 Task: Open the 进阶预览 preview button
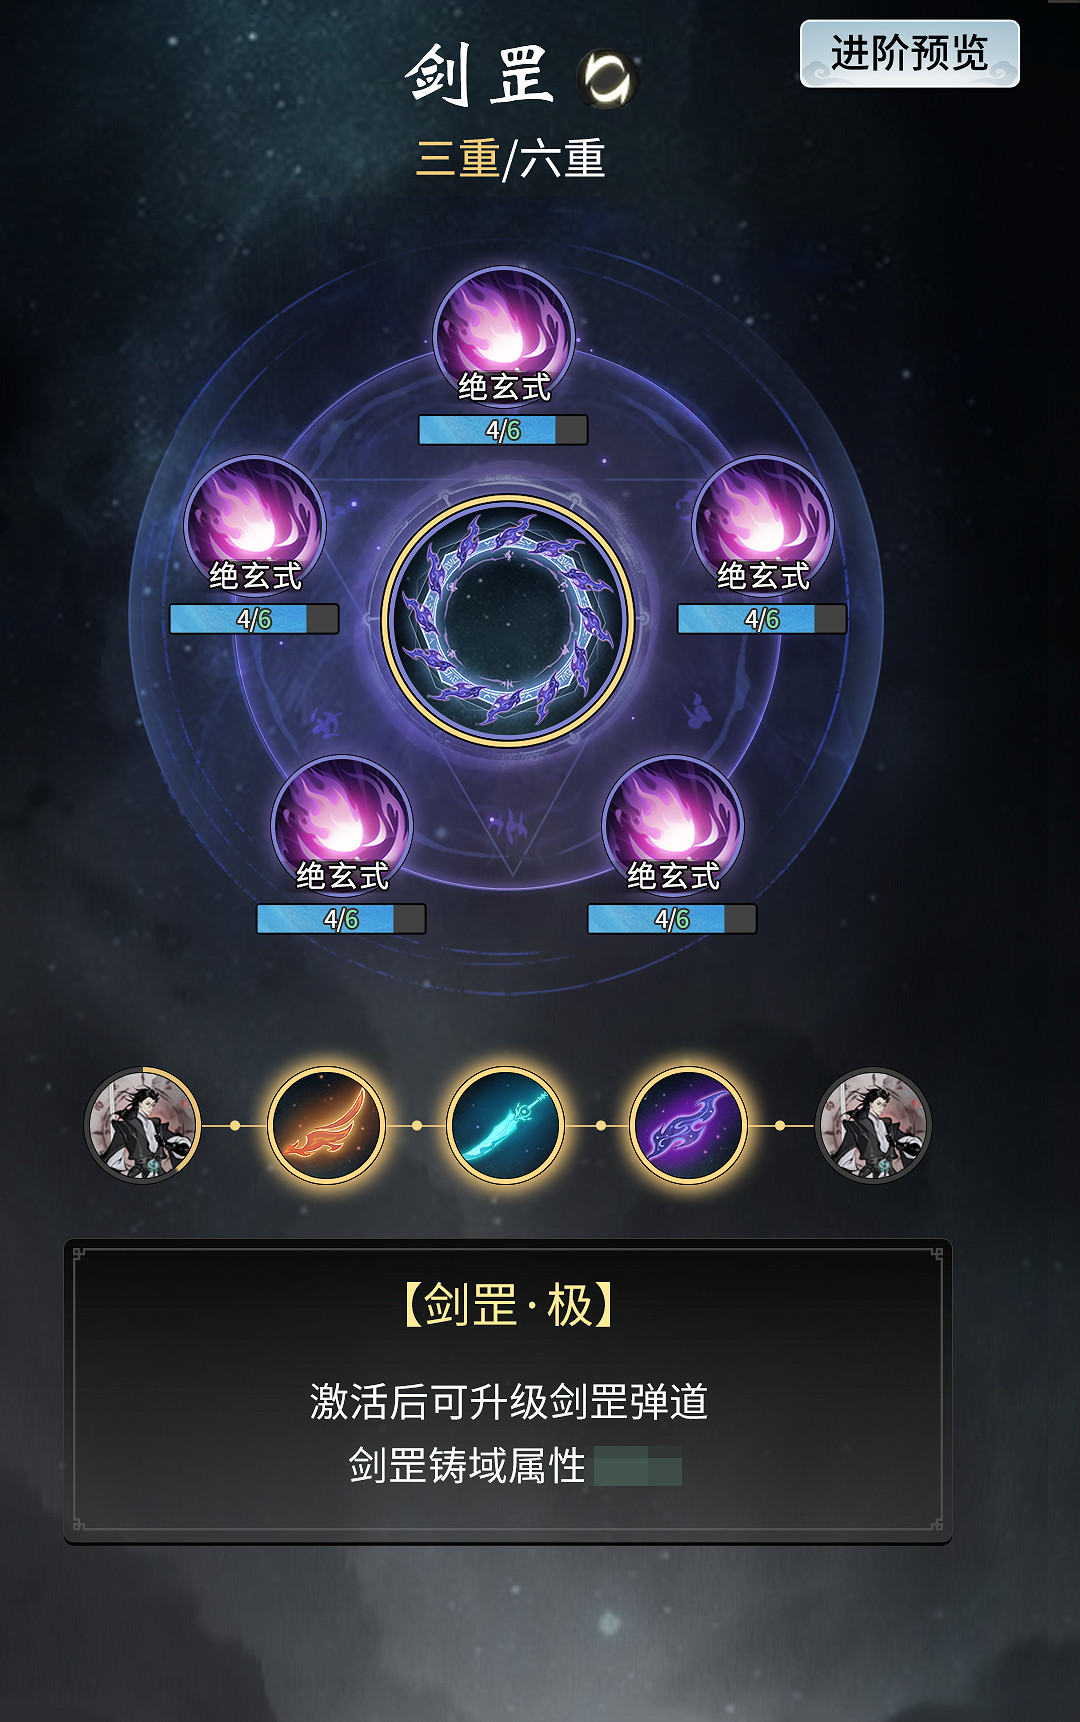pyautogui.click(x=910, y=54)
